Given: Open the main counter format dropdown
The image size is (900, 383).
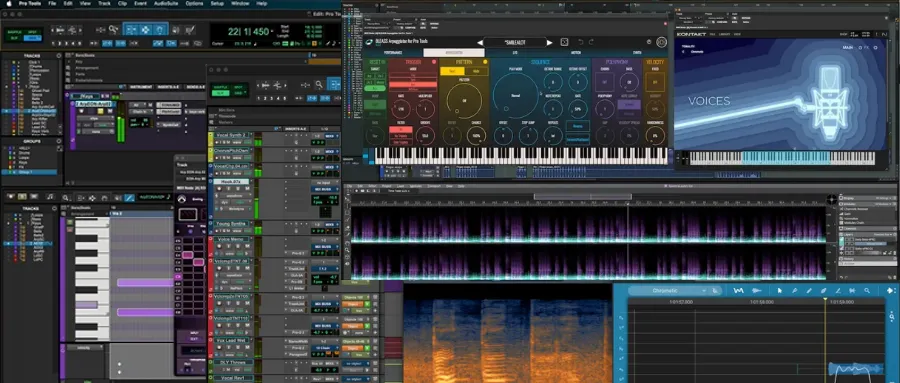Looking at the screenshot, I should coord(272,31).
